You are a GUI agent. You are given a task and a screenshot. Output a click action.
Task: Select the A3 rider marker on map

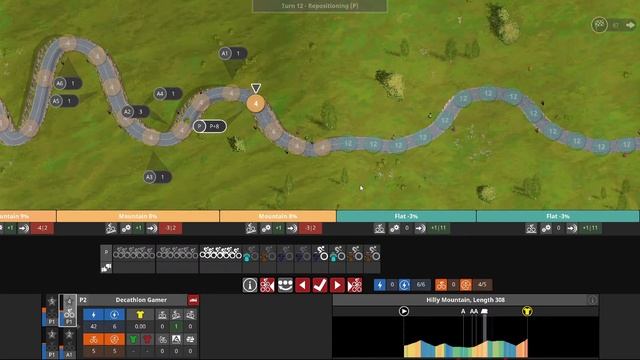click(x=157, y=177)
